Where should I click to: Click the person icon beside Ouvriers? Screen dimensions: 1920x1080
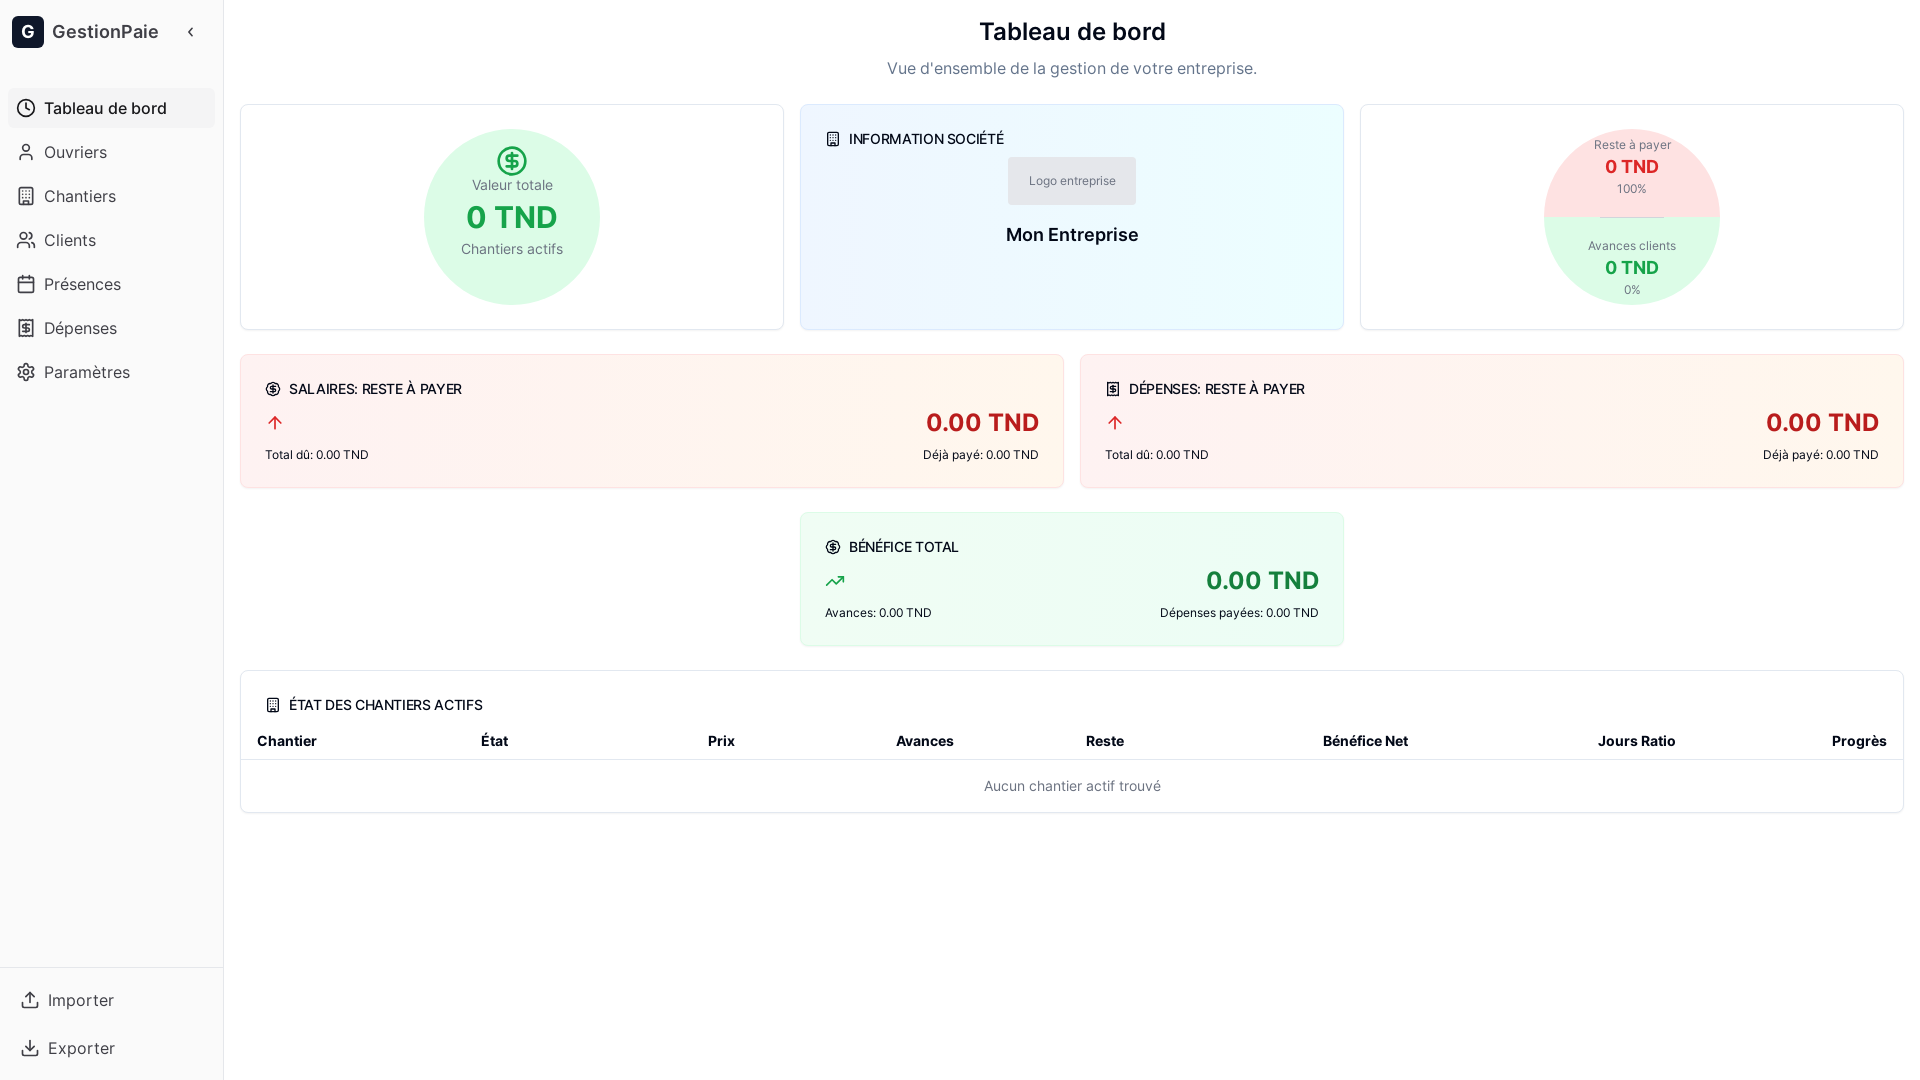[26, 152]
